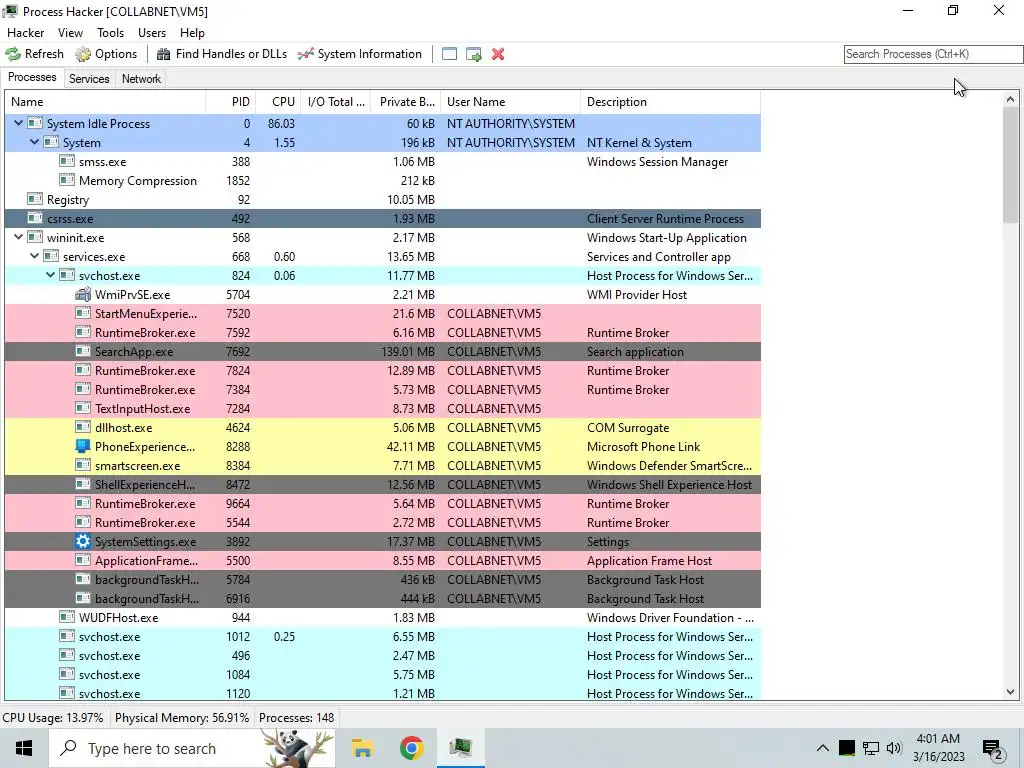The height and width of the screenshot is (768, 1024).
Task: Sort by the I/O Total column header
Action: (336, 102)
